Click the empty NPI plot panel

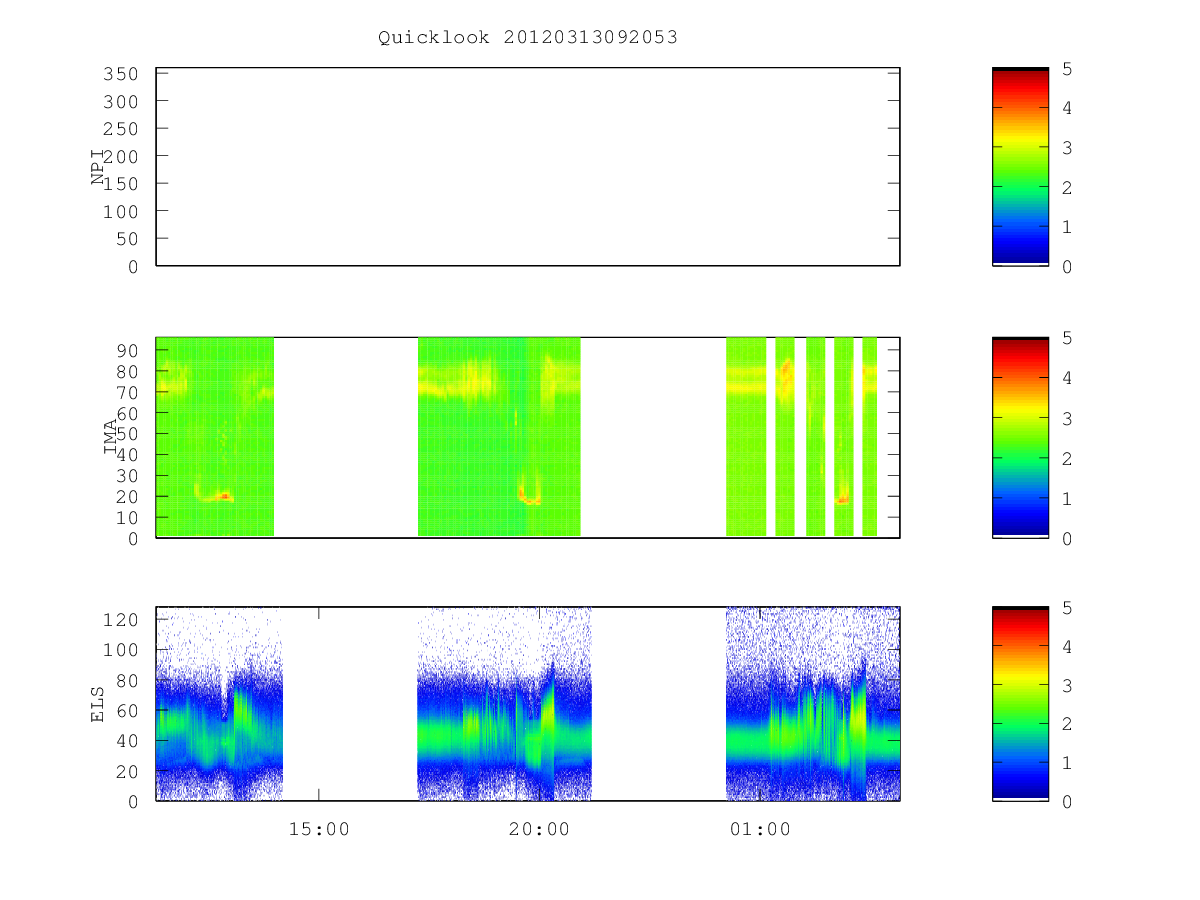pos(528,167)
